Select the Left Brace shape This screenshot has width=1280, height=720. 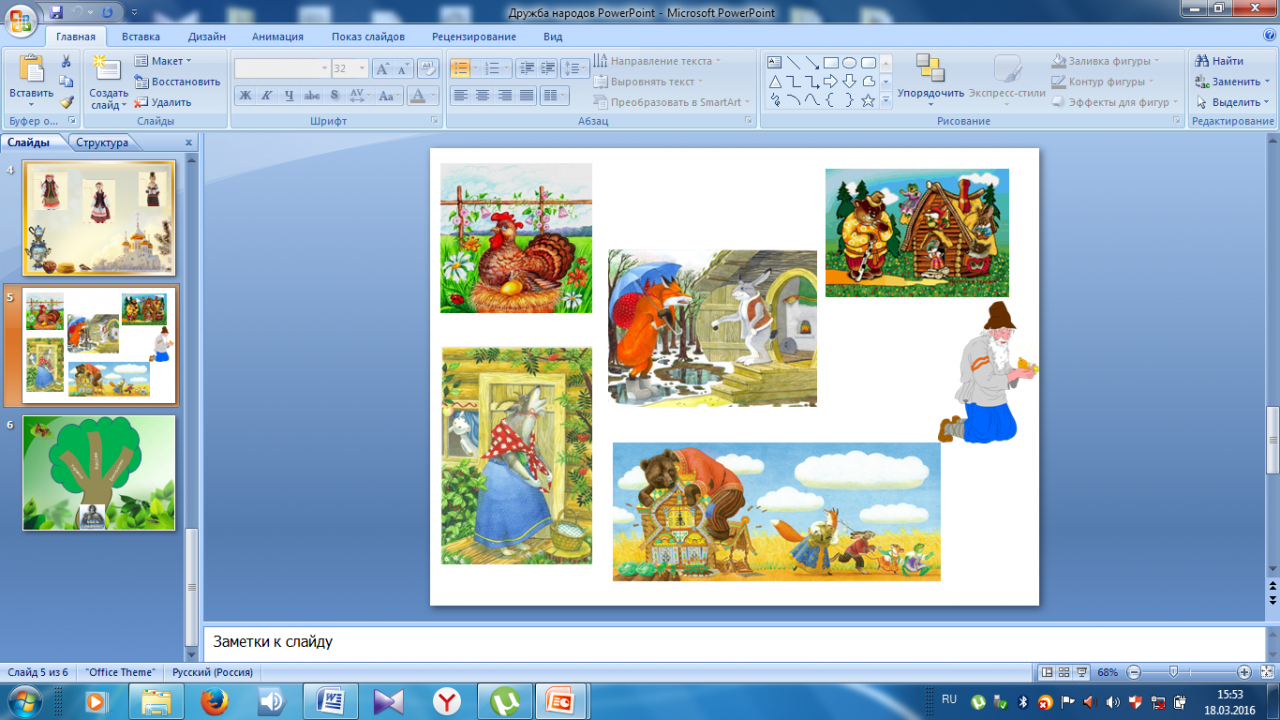(x=831, y=100)
